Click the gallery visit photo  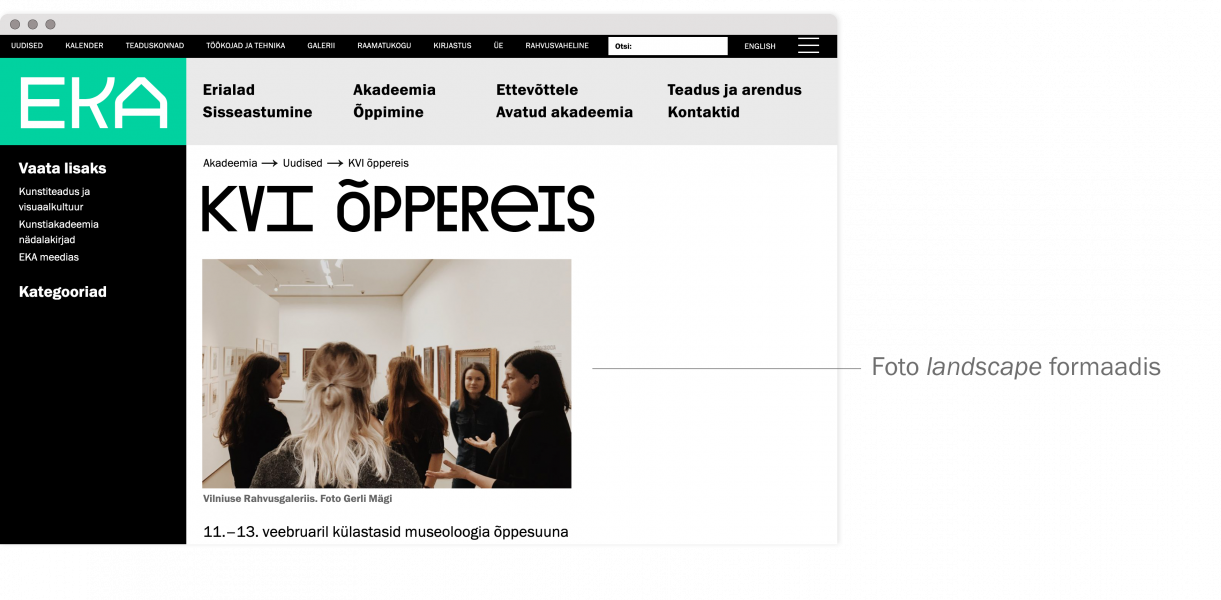(387, 374)
